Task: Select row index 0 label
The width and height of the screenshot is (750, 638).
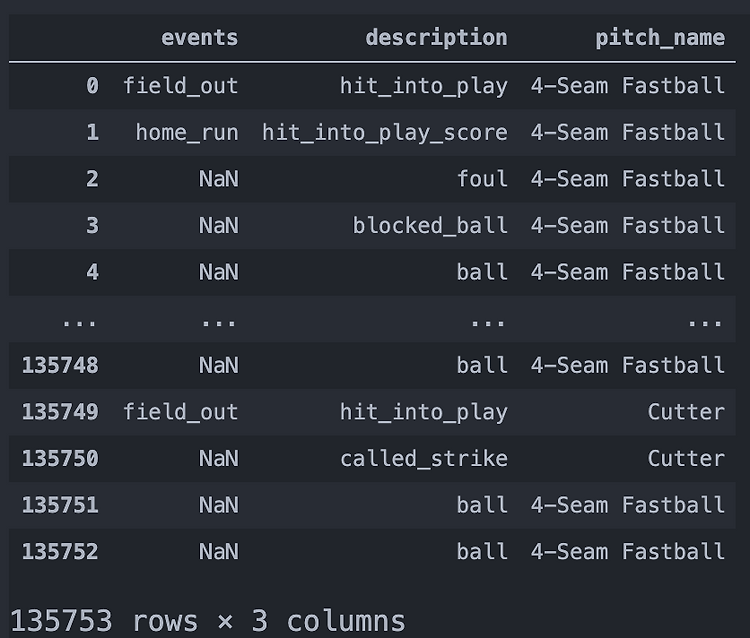Action: 92,86
